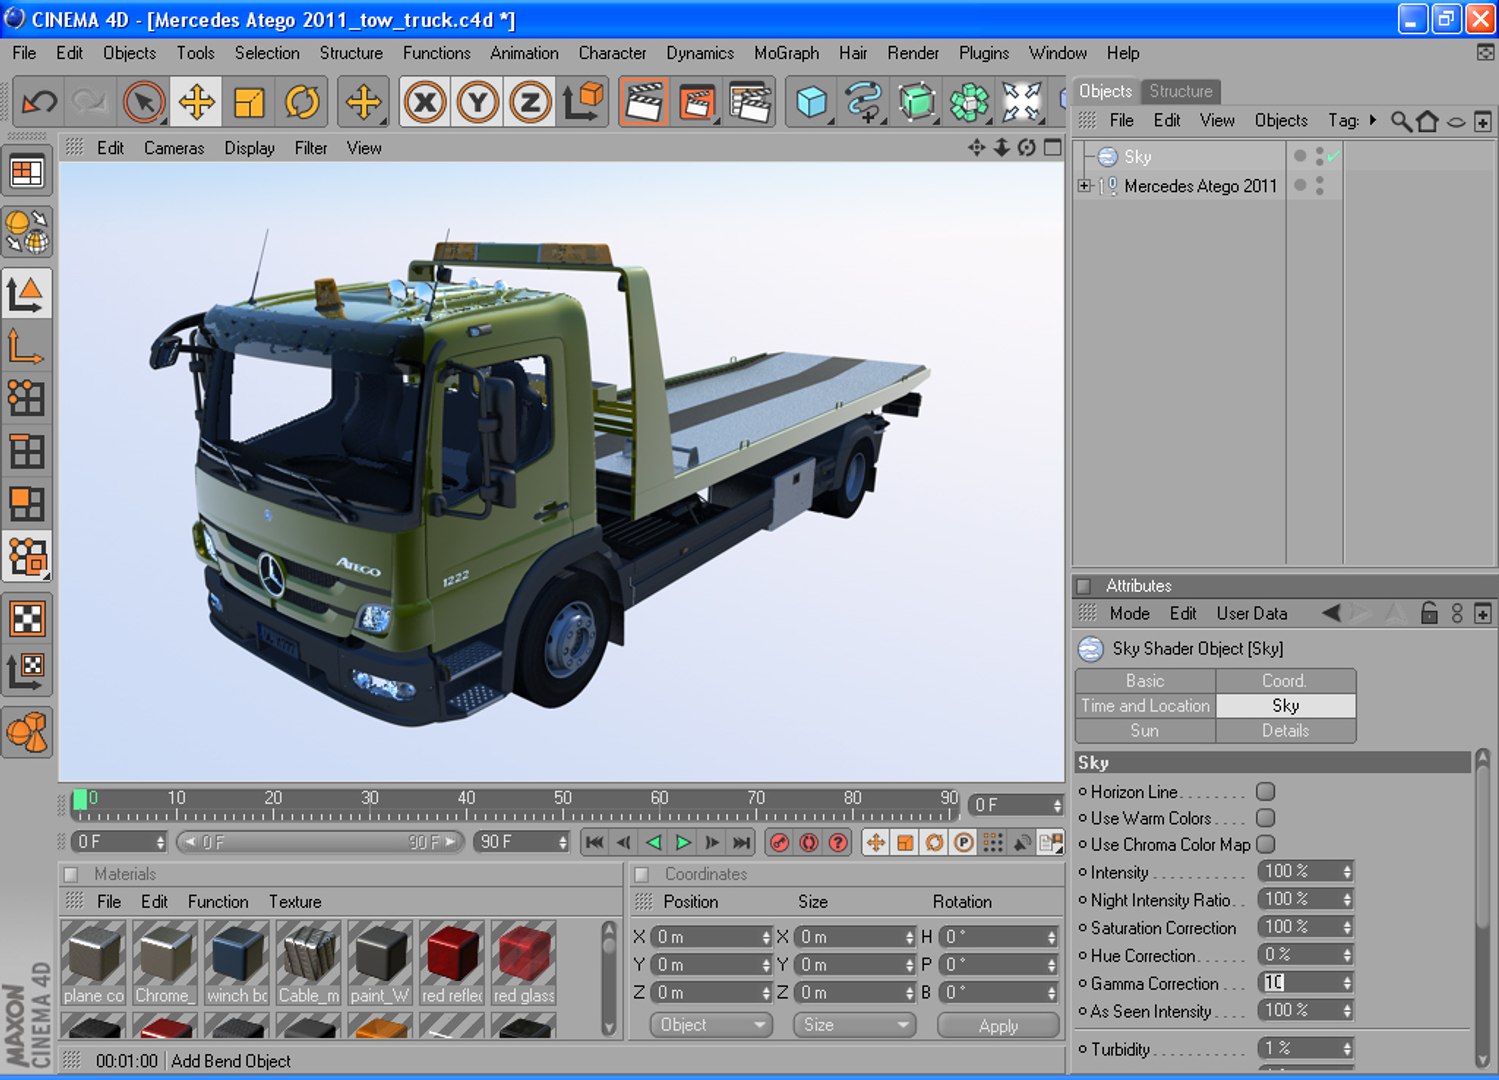Image resolution: width=1499 pixels, height=1080 pixels.
Task: Toggle Autokeying record button
Action: (x=809, y=843)
